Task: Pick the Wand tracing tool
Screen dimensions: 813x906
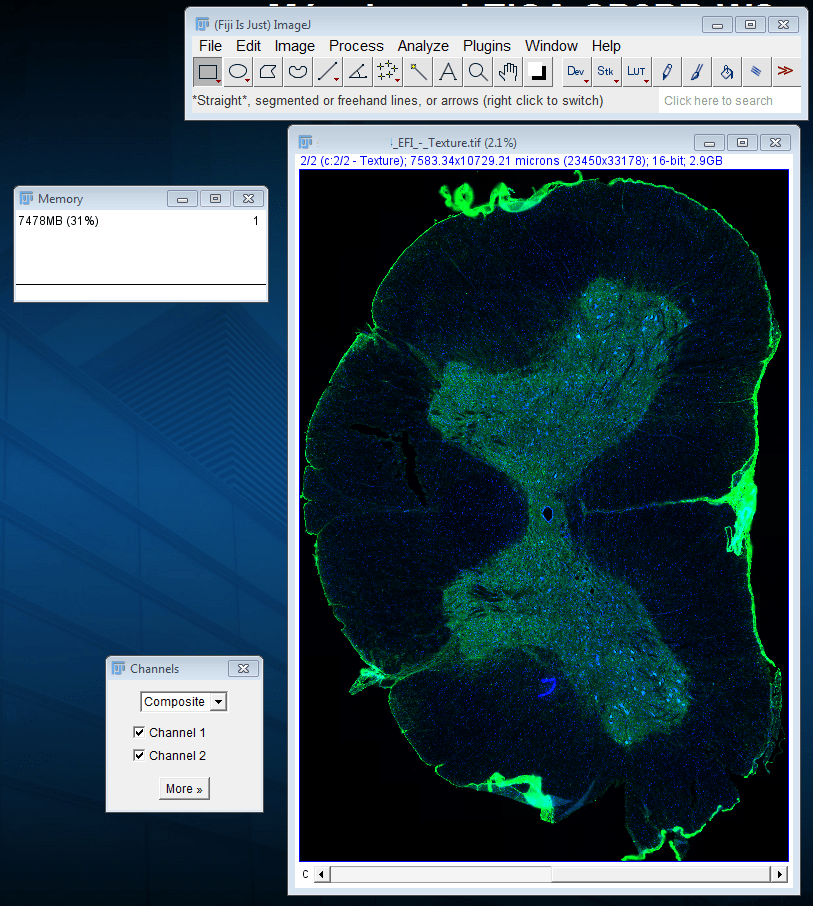Action: 417,72
